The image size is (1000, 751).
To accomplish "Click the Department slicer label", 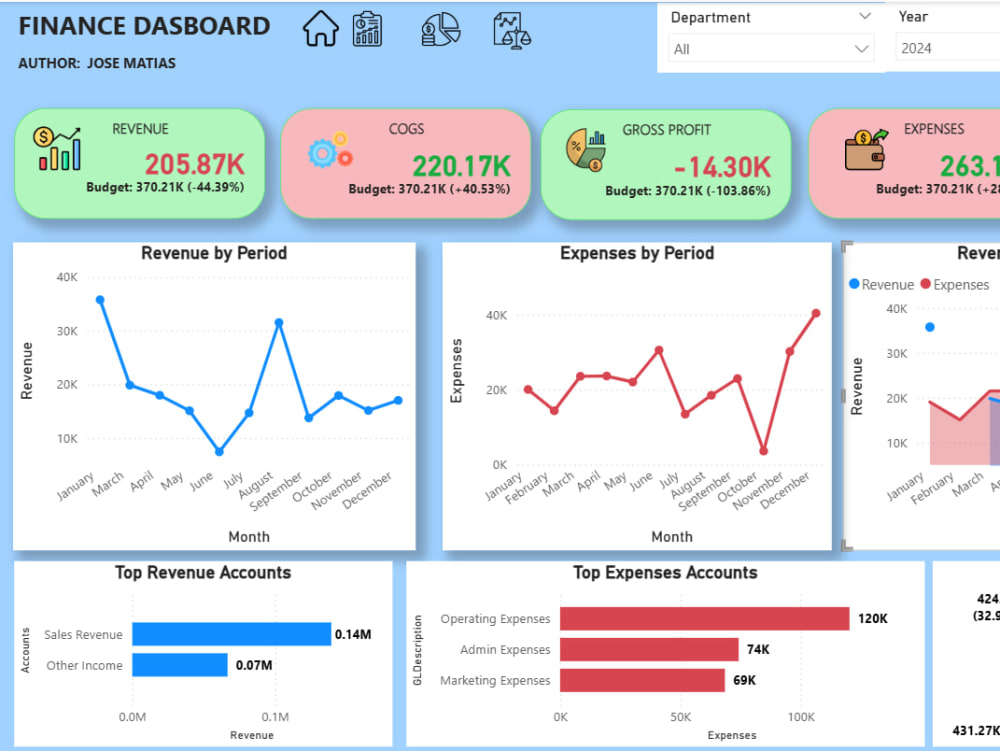I will click(710, 17).
